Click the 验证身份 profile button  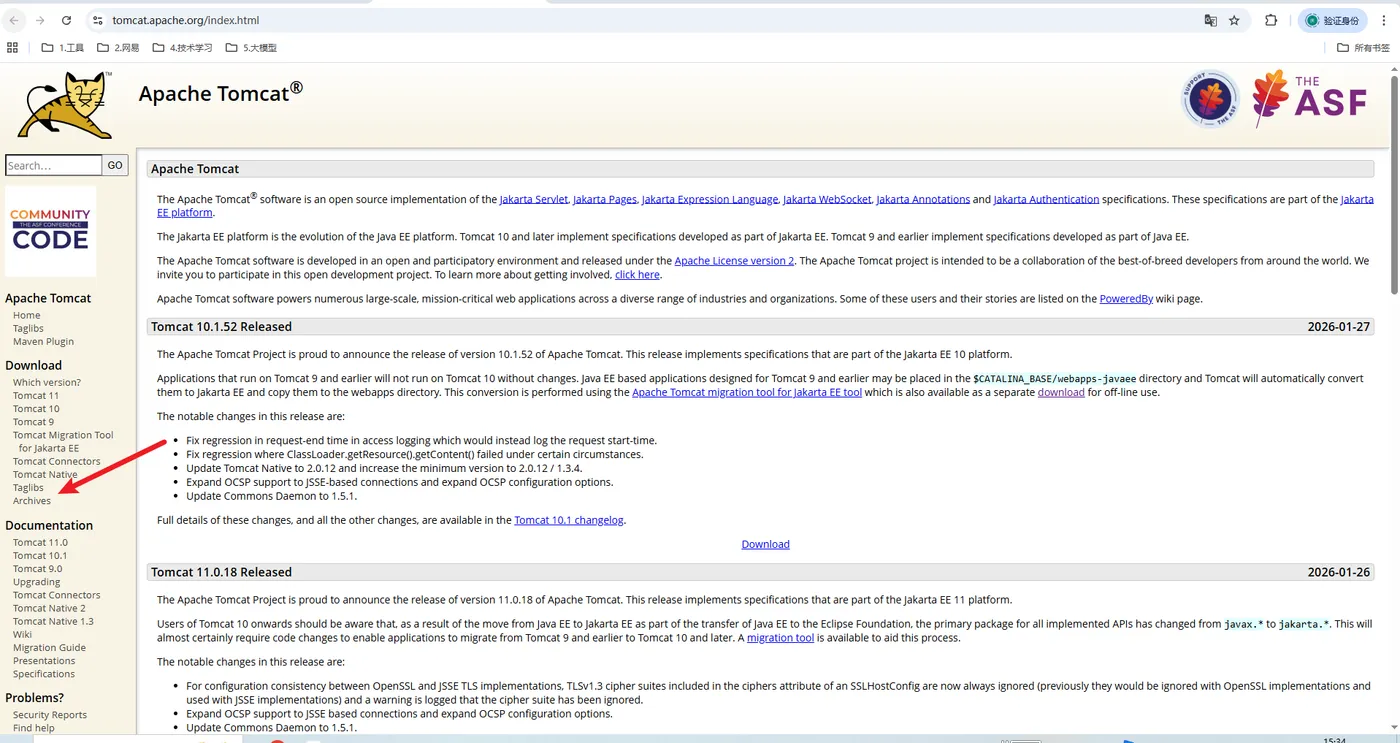pyautogui.click(x=1333, y=20)
